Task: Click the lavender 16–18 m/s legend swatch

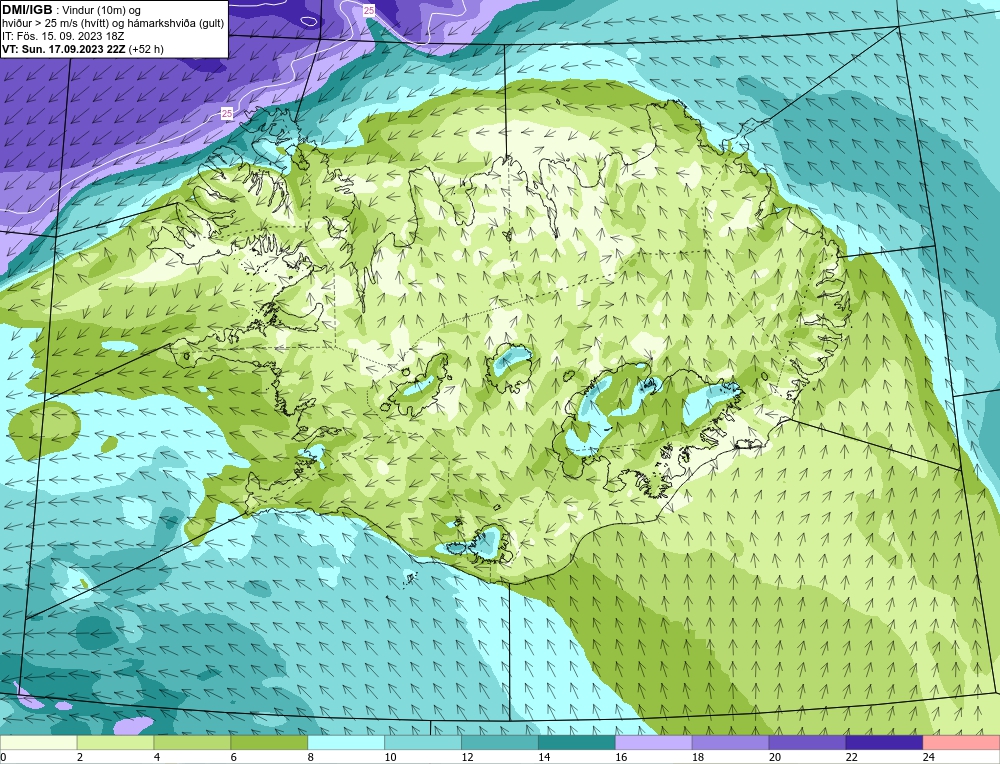Action: [x=653, y=742]
